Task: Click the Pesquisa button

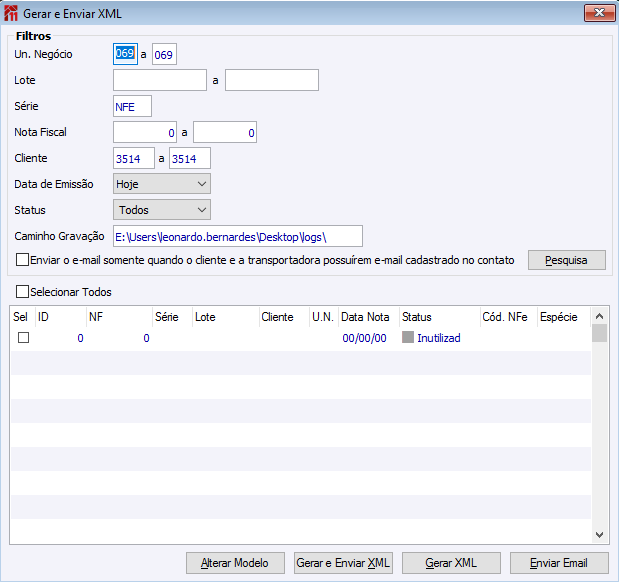Action: (x=566, y=260)
